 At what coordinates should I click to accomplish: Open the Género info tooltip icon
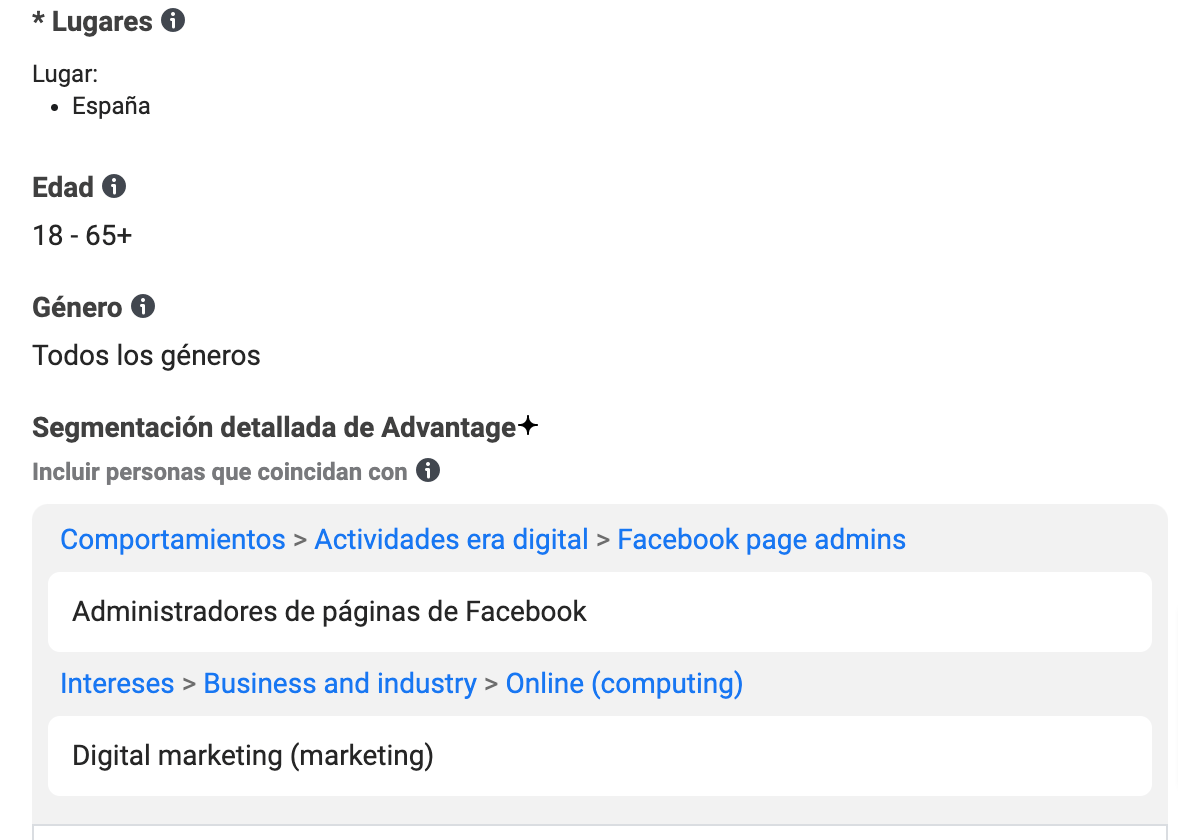click(143, 306)
